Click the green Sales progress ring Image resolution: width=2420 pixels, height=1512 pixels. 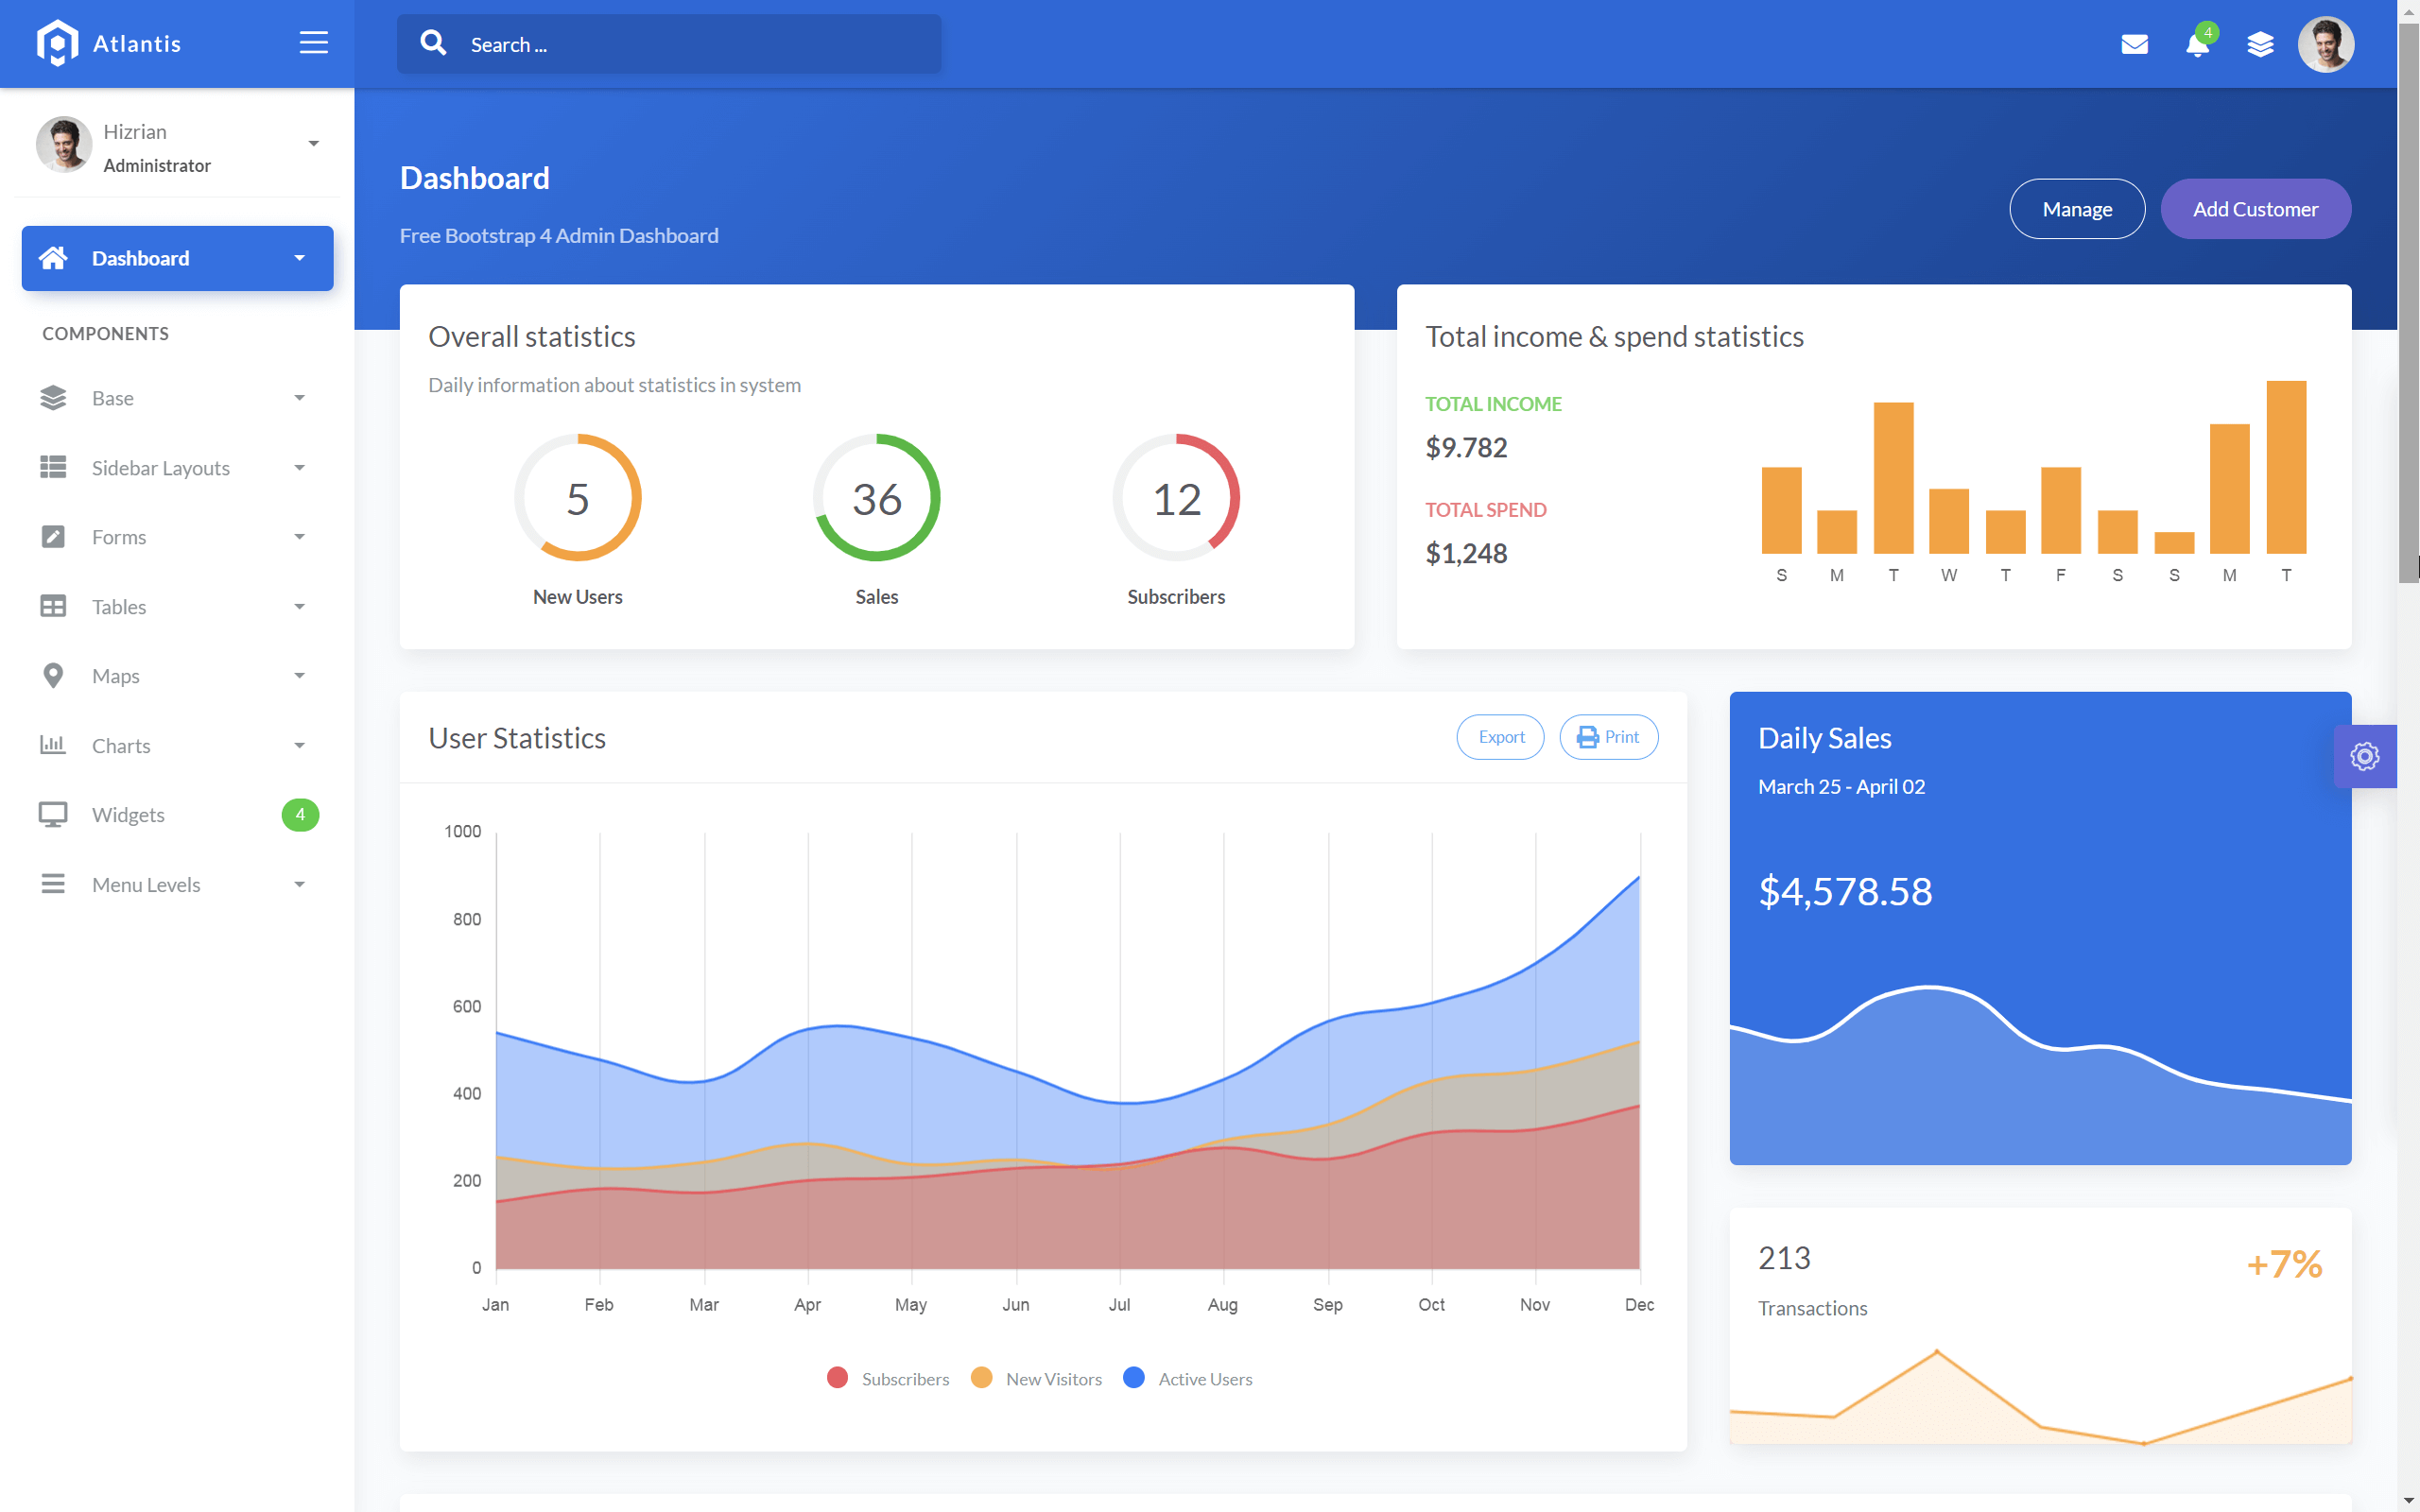coord(877,497)
